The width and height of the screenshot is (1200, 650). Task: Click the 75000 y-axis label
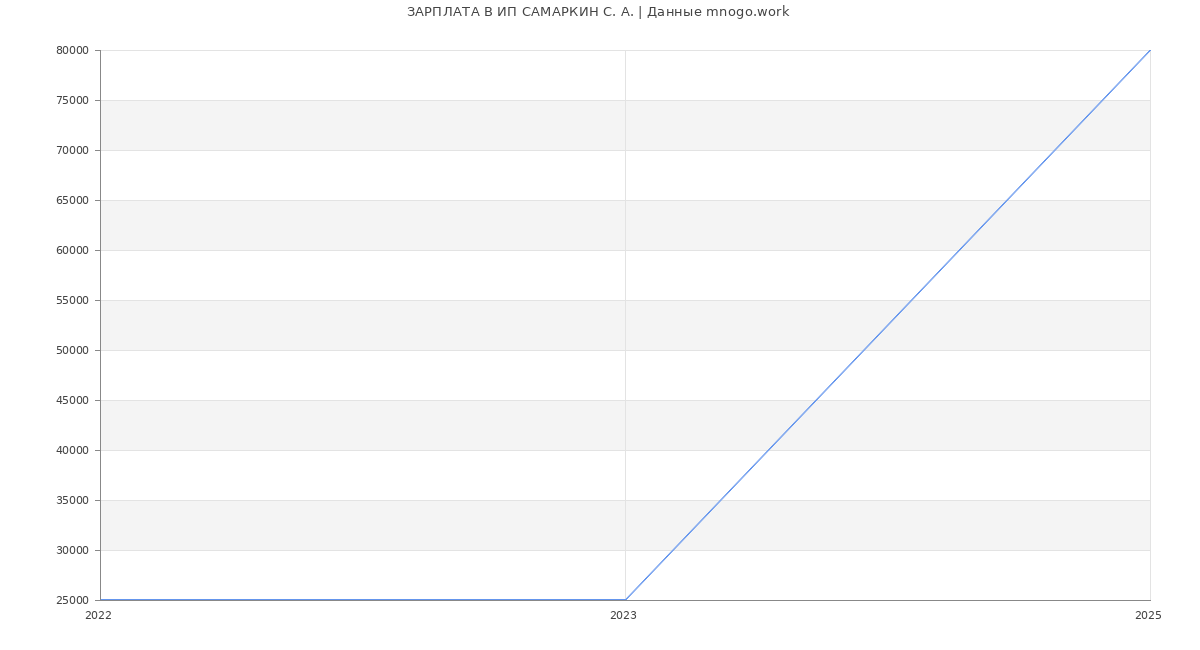pyautogui.click(x=73, y=101)
